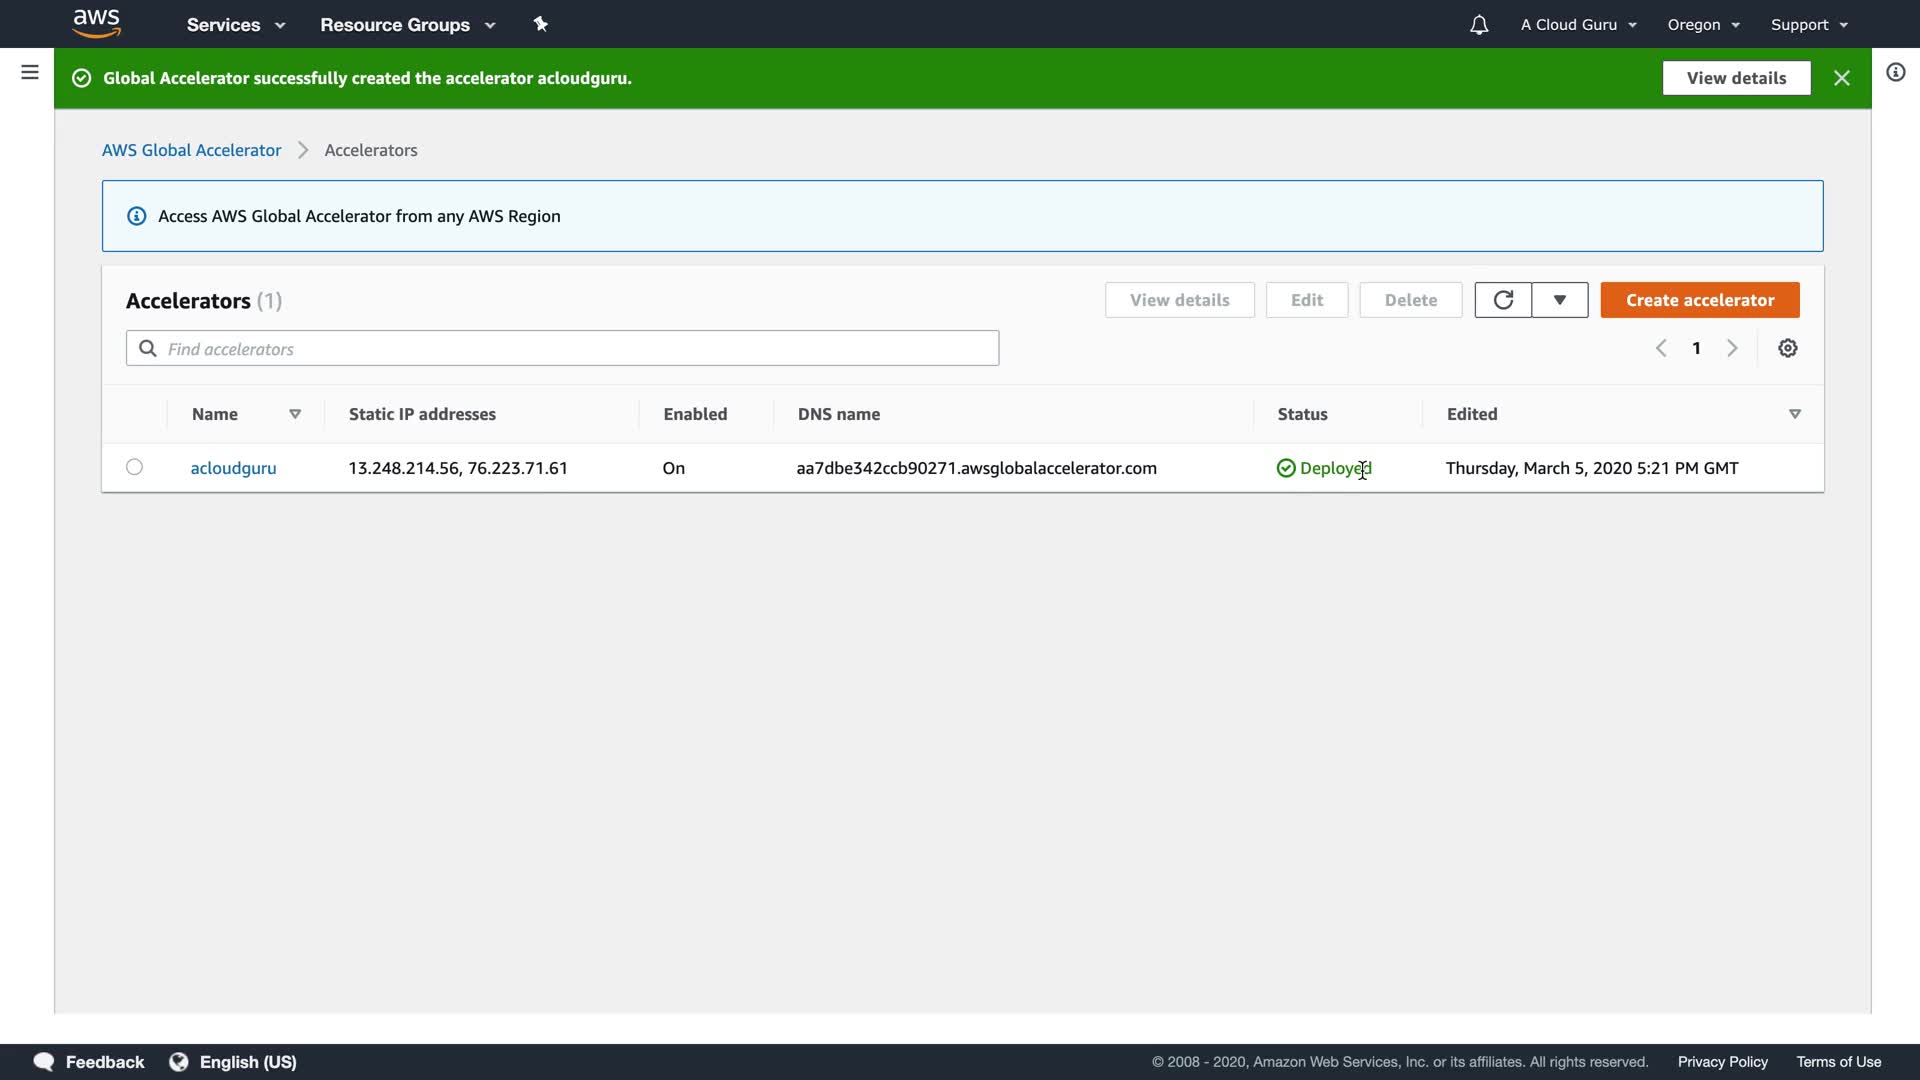The height and width of the screenshot is (1080, 1920).
Task: Open the info panel icon at right edge
Action: 1895,72
